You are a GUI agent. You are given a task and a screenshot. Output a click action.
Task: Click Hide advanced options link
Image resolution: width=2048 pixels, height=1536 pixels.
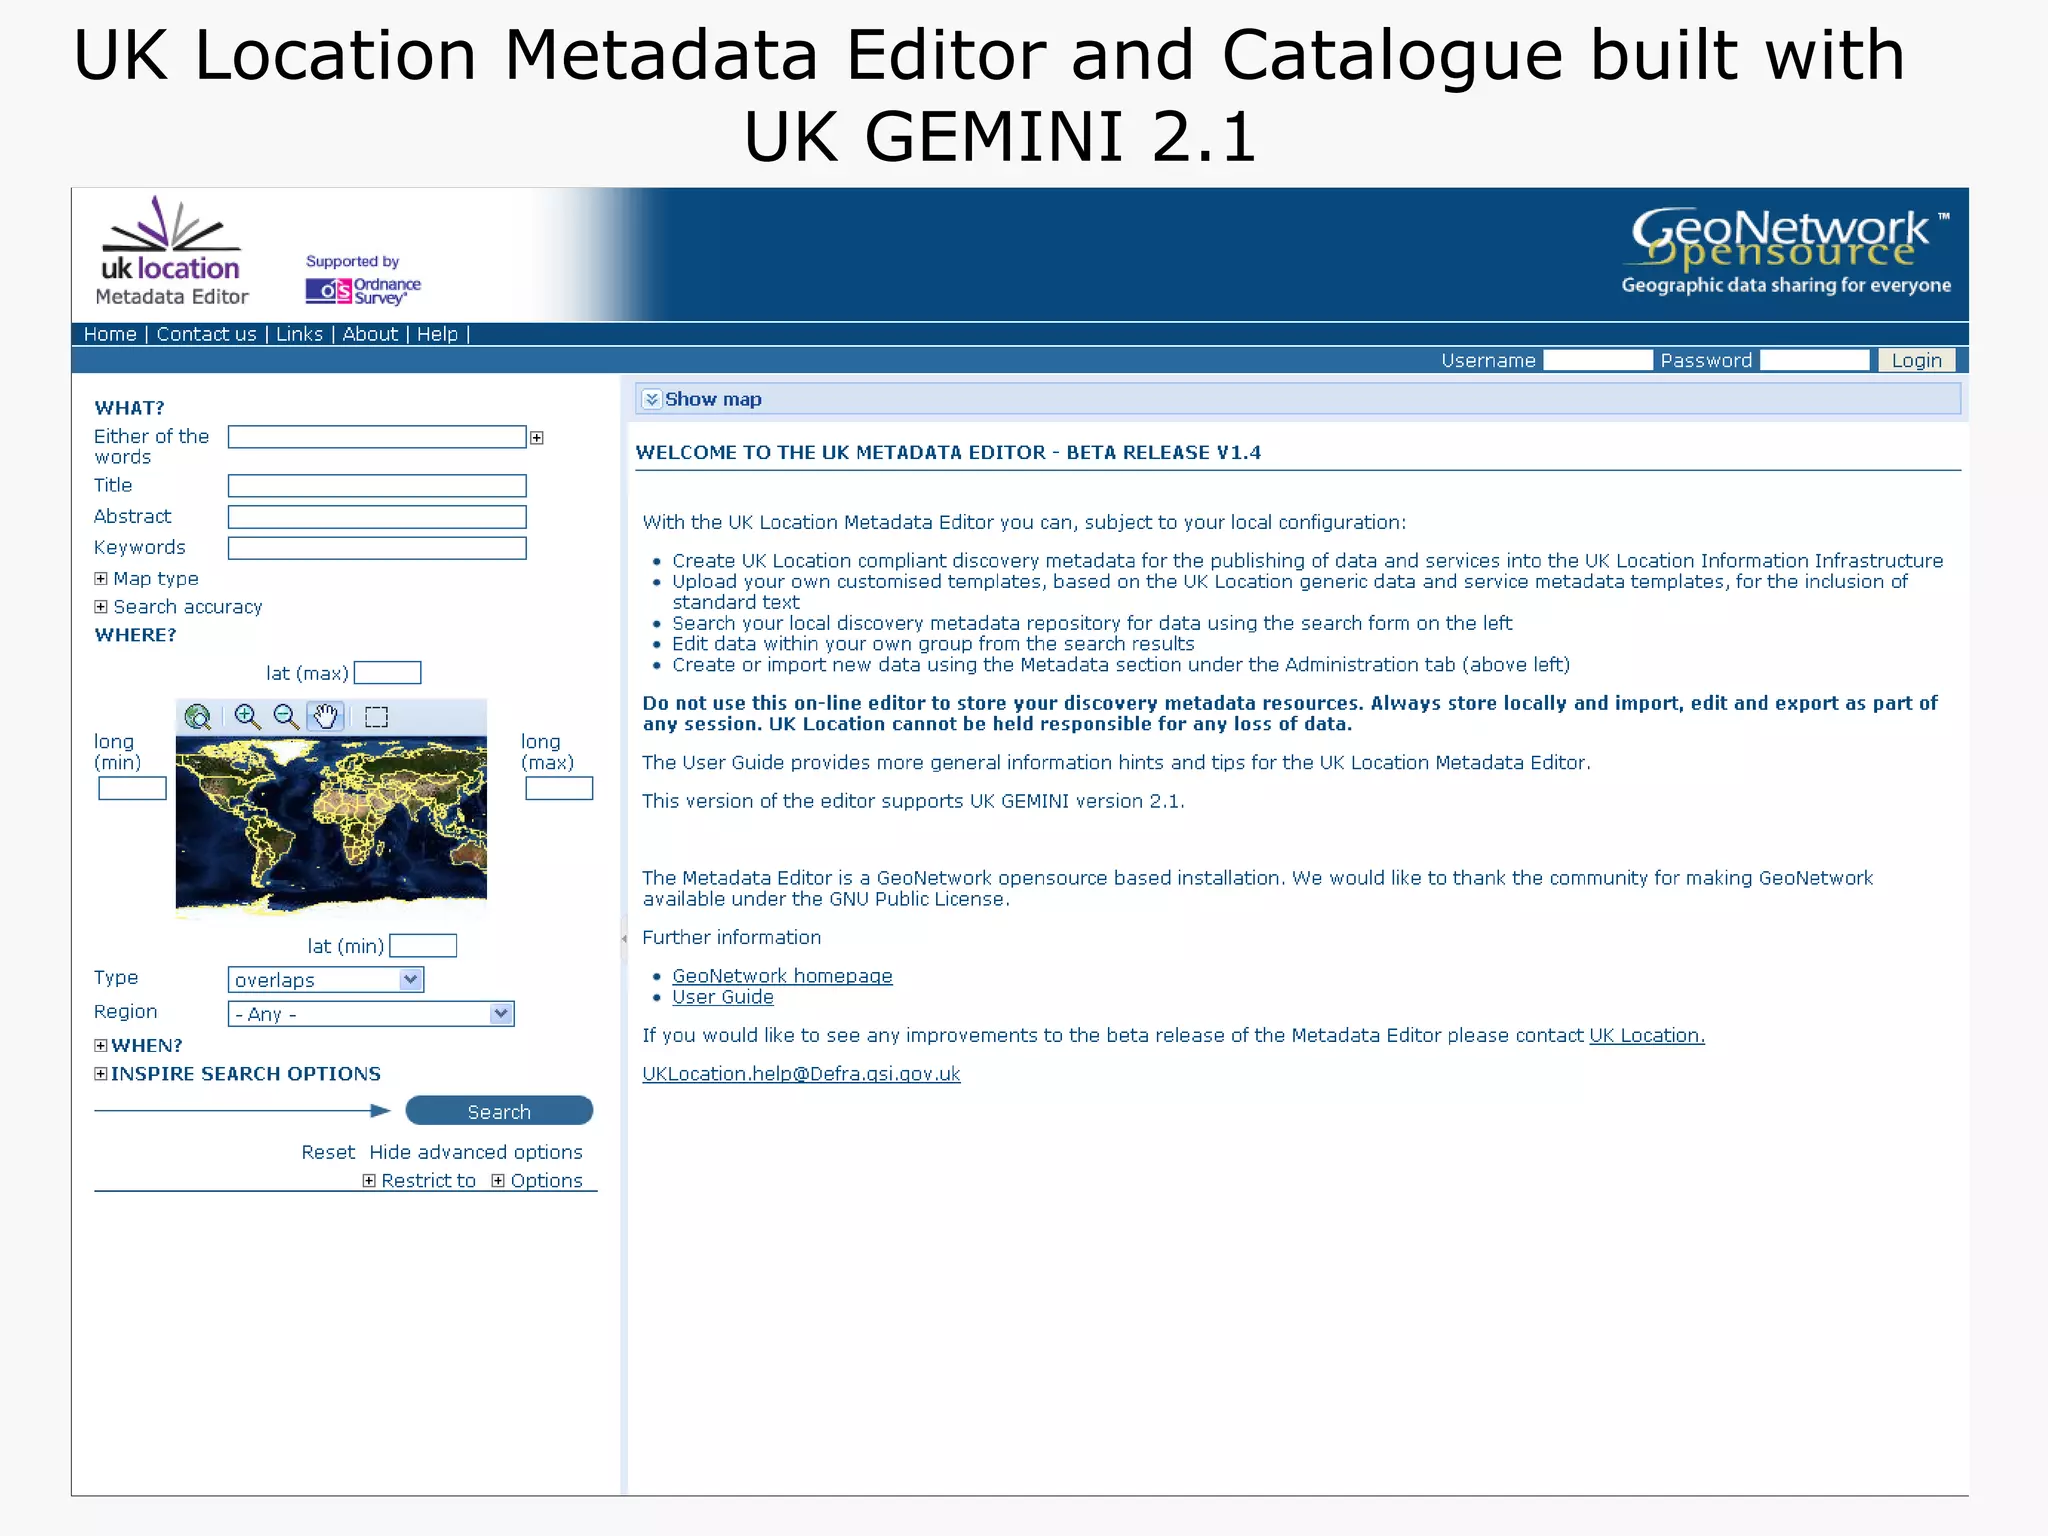[x=476, y=1152]
